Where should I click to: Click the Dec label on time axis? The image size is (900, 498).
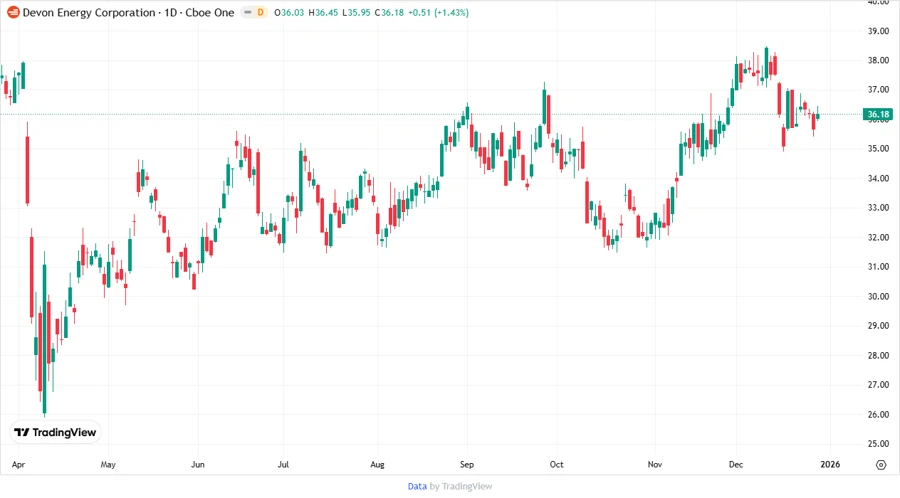736,465
